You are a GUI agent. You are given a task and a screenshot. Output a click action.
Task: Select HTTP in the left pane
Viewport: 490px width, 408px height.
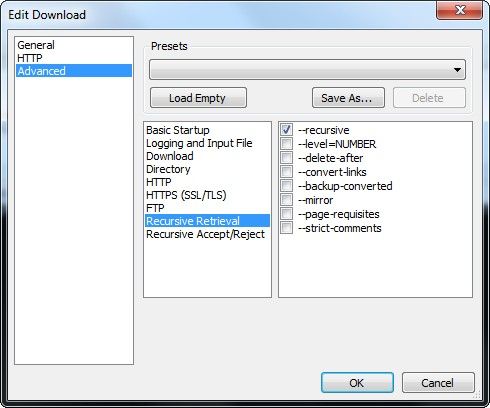point(74,58)
